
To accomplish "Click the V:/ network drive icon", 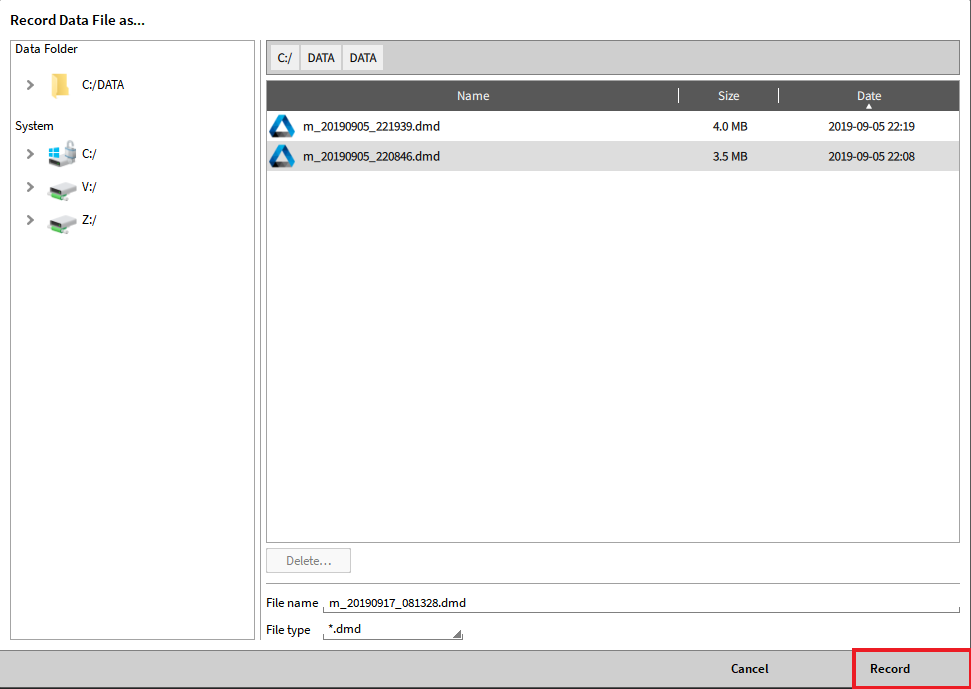I will click(x=62, y=188).
